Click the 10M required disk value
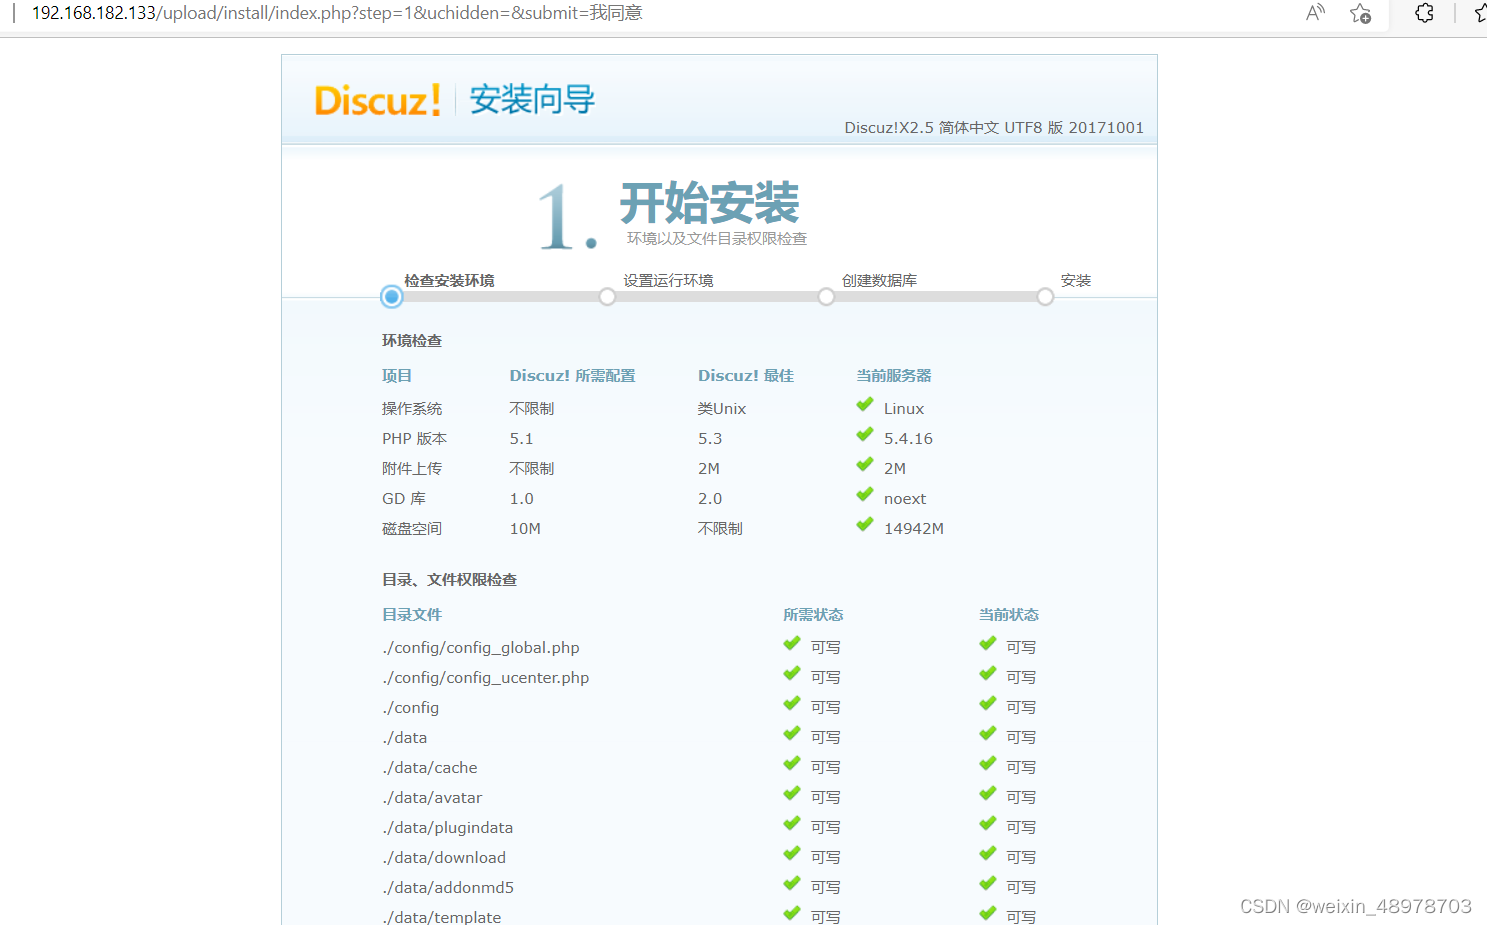This screenshot has height=925, width=1487. [525, 529]
